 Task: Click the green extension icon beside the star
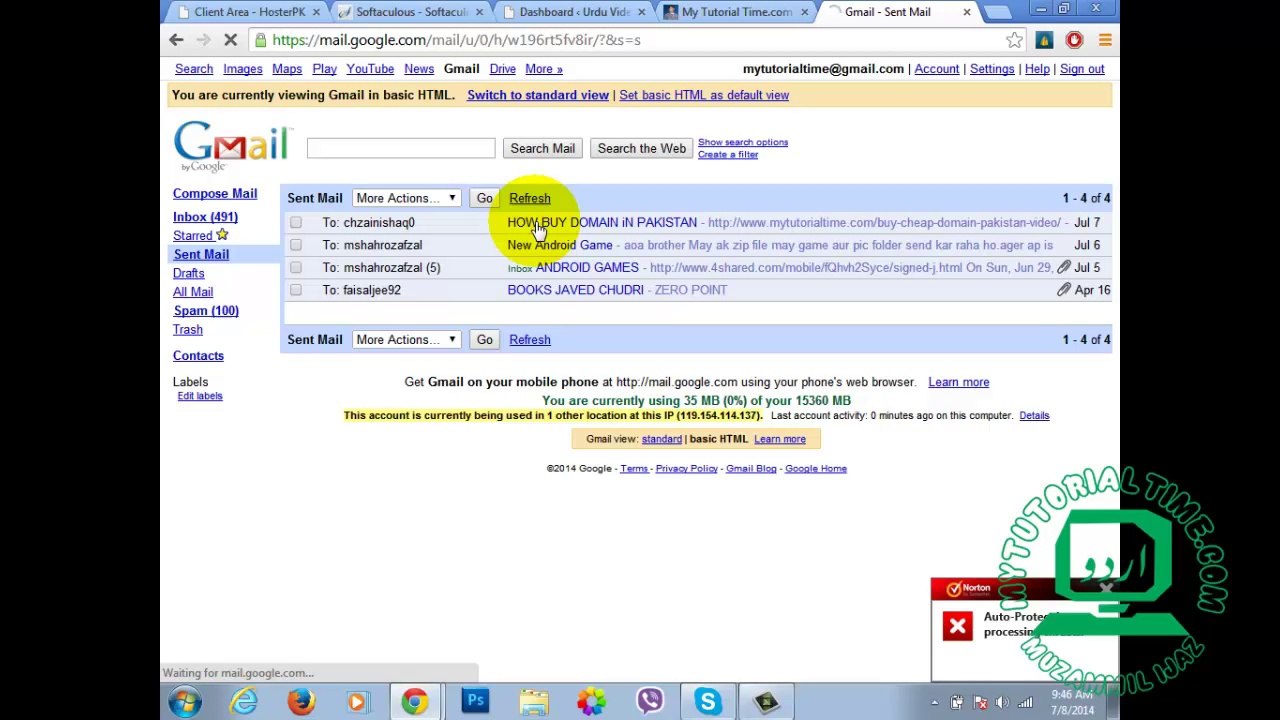tap(1044, 40)
